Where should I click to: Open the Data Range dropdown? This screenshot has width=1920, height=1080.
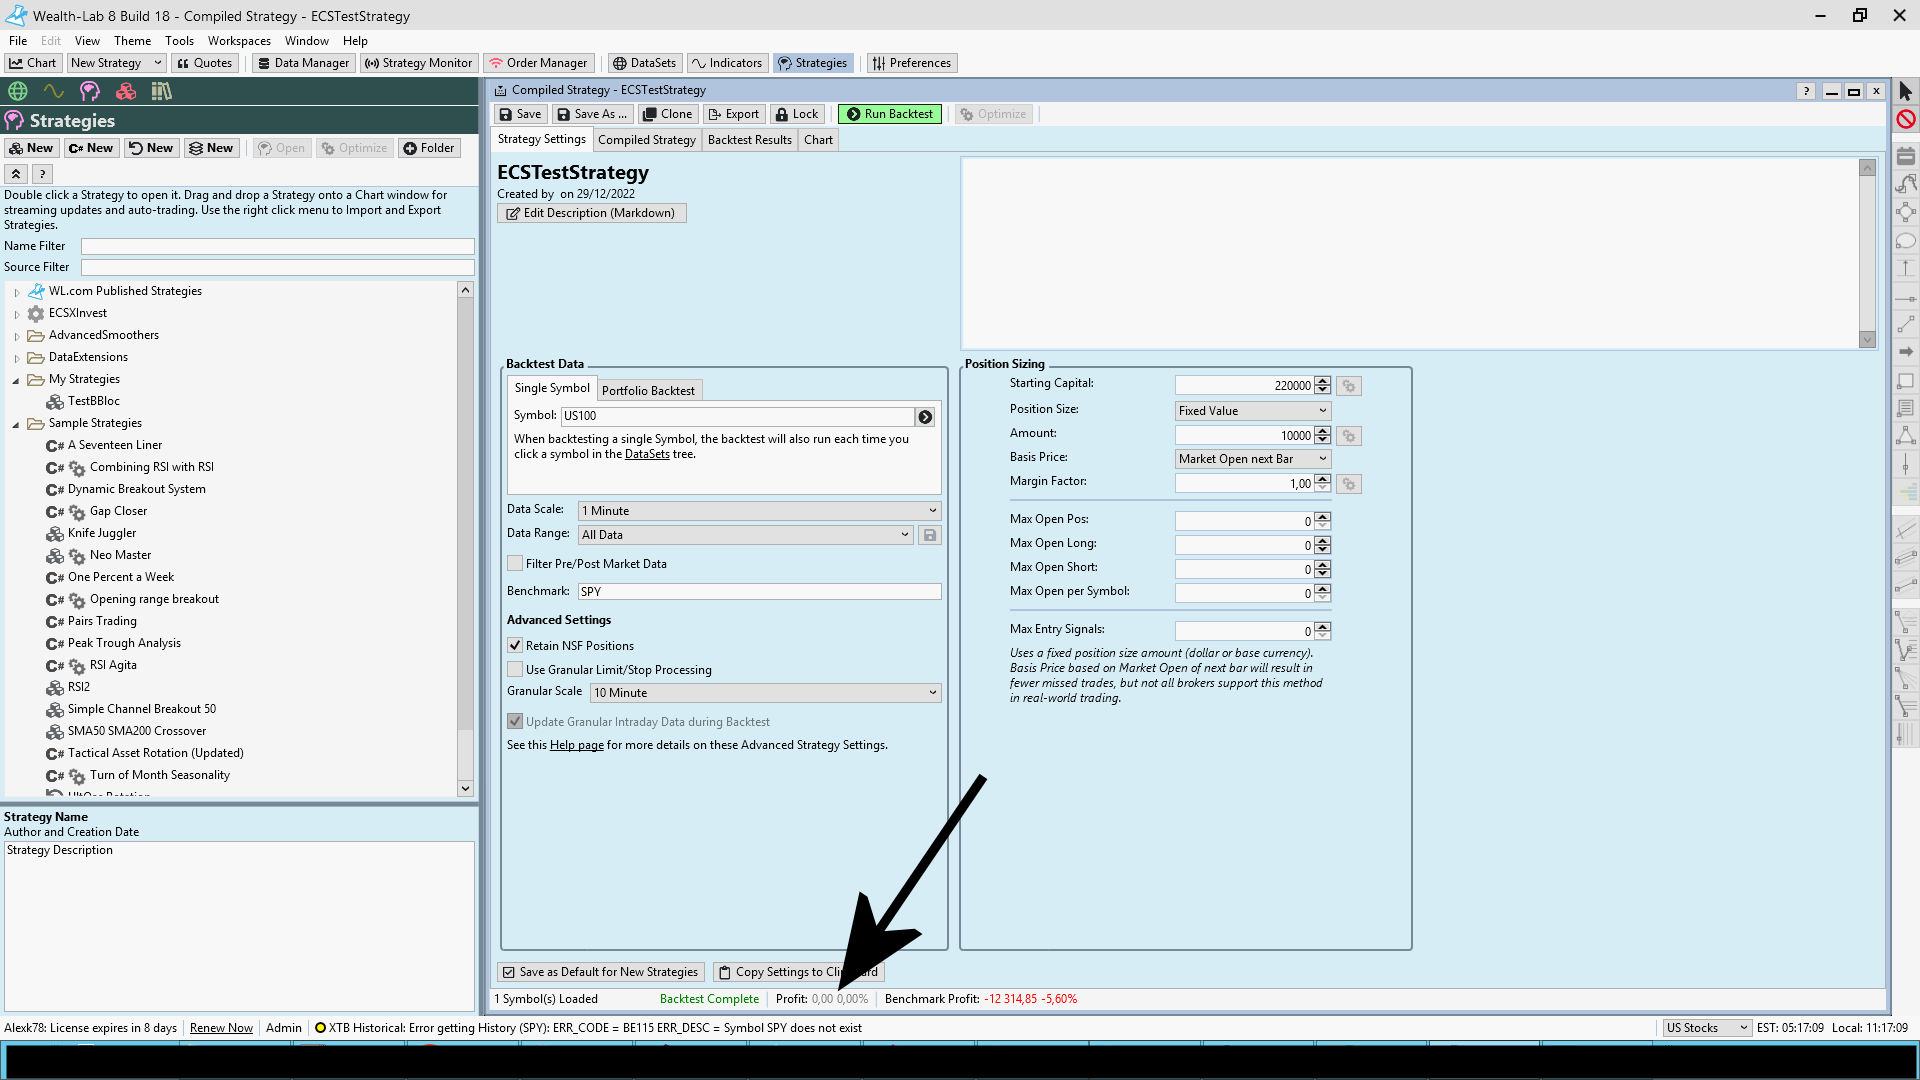coord(745,535)
